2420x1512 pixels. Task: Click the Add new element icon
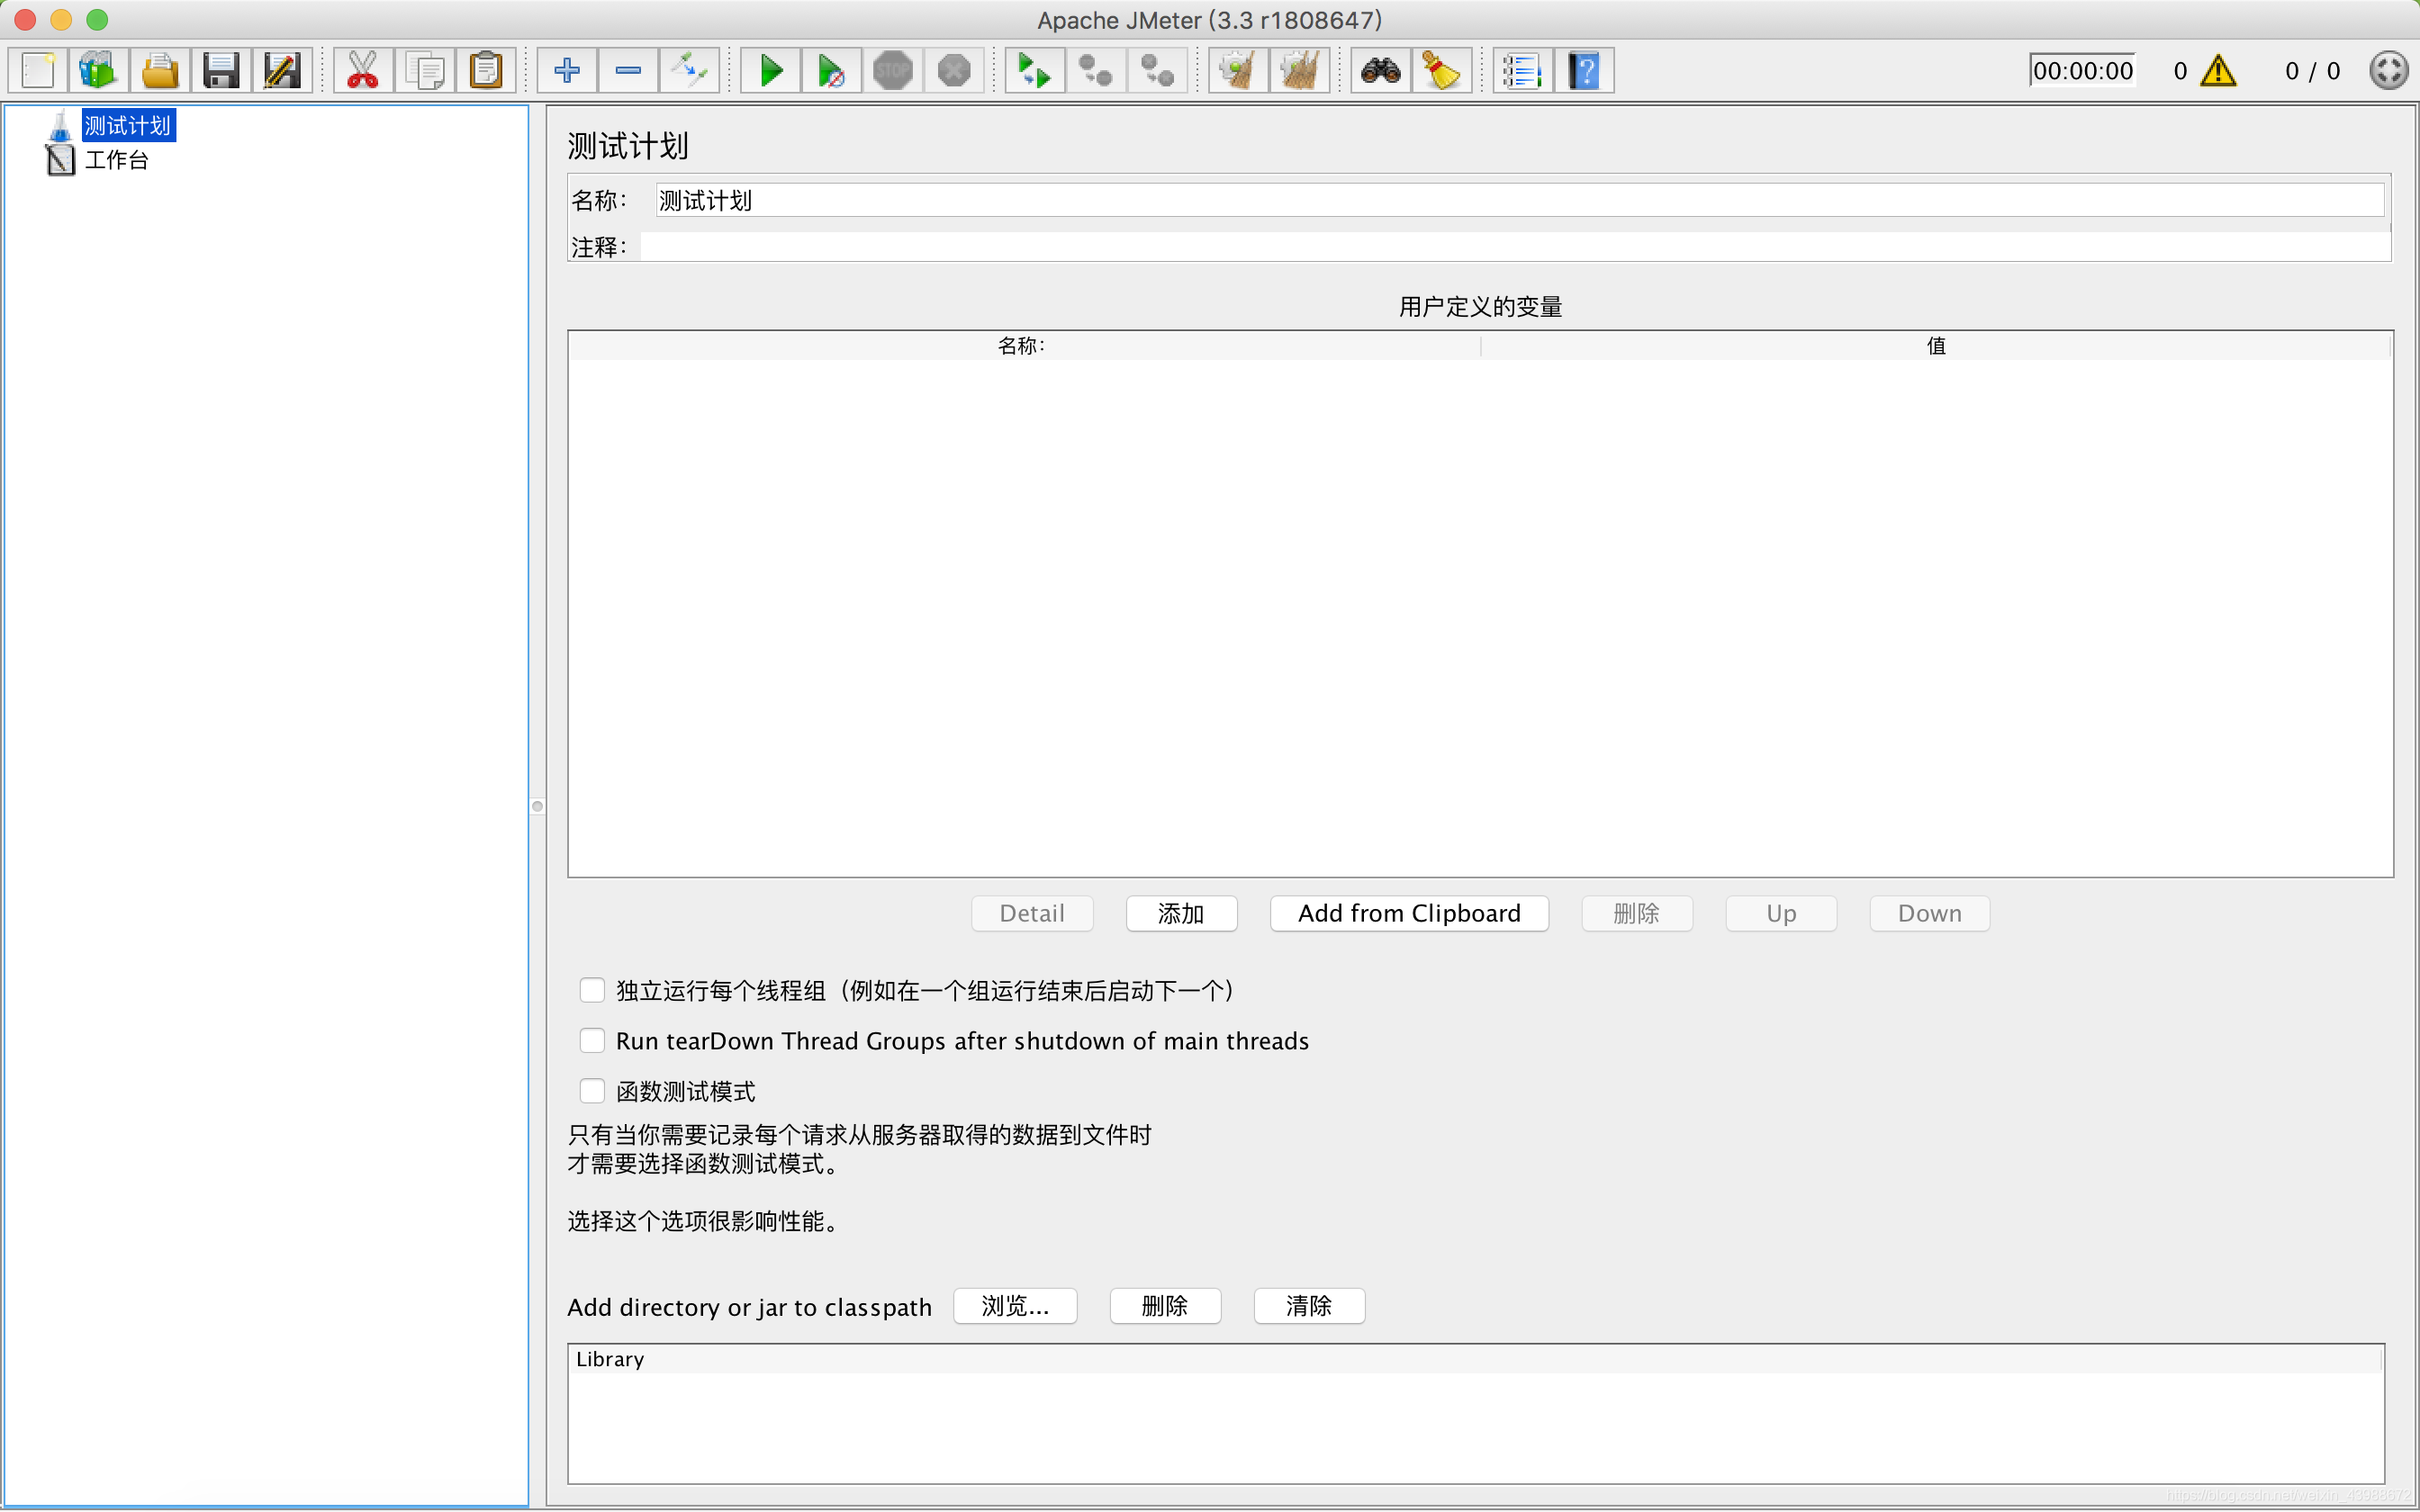coord(566,71)
